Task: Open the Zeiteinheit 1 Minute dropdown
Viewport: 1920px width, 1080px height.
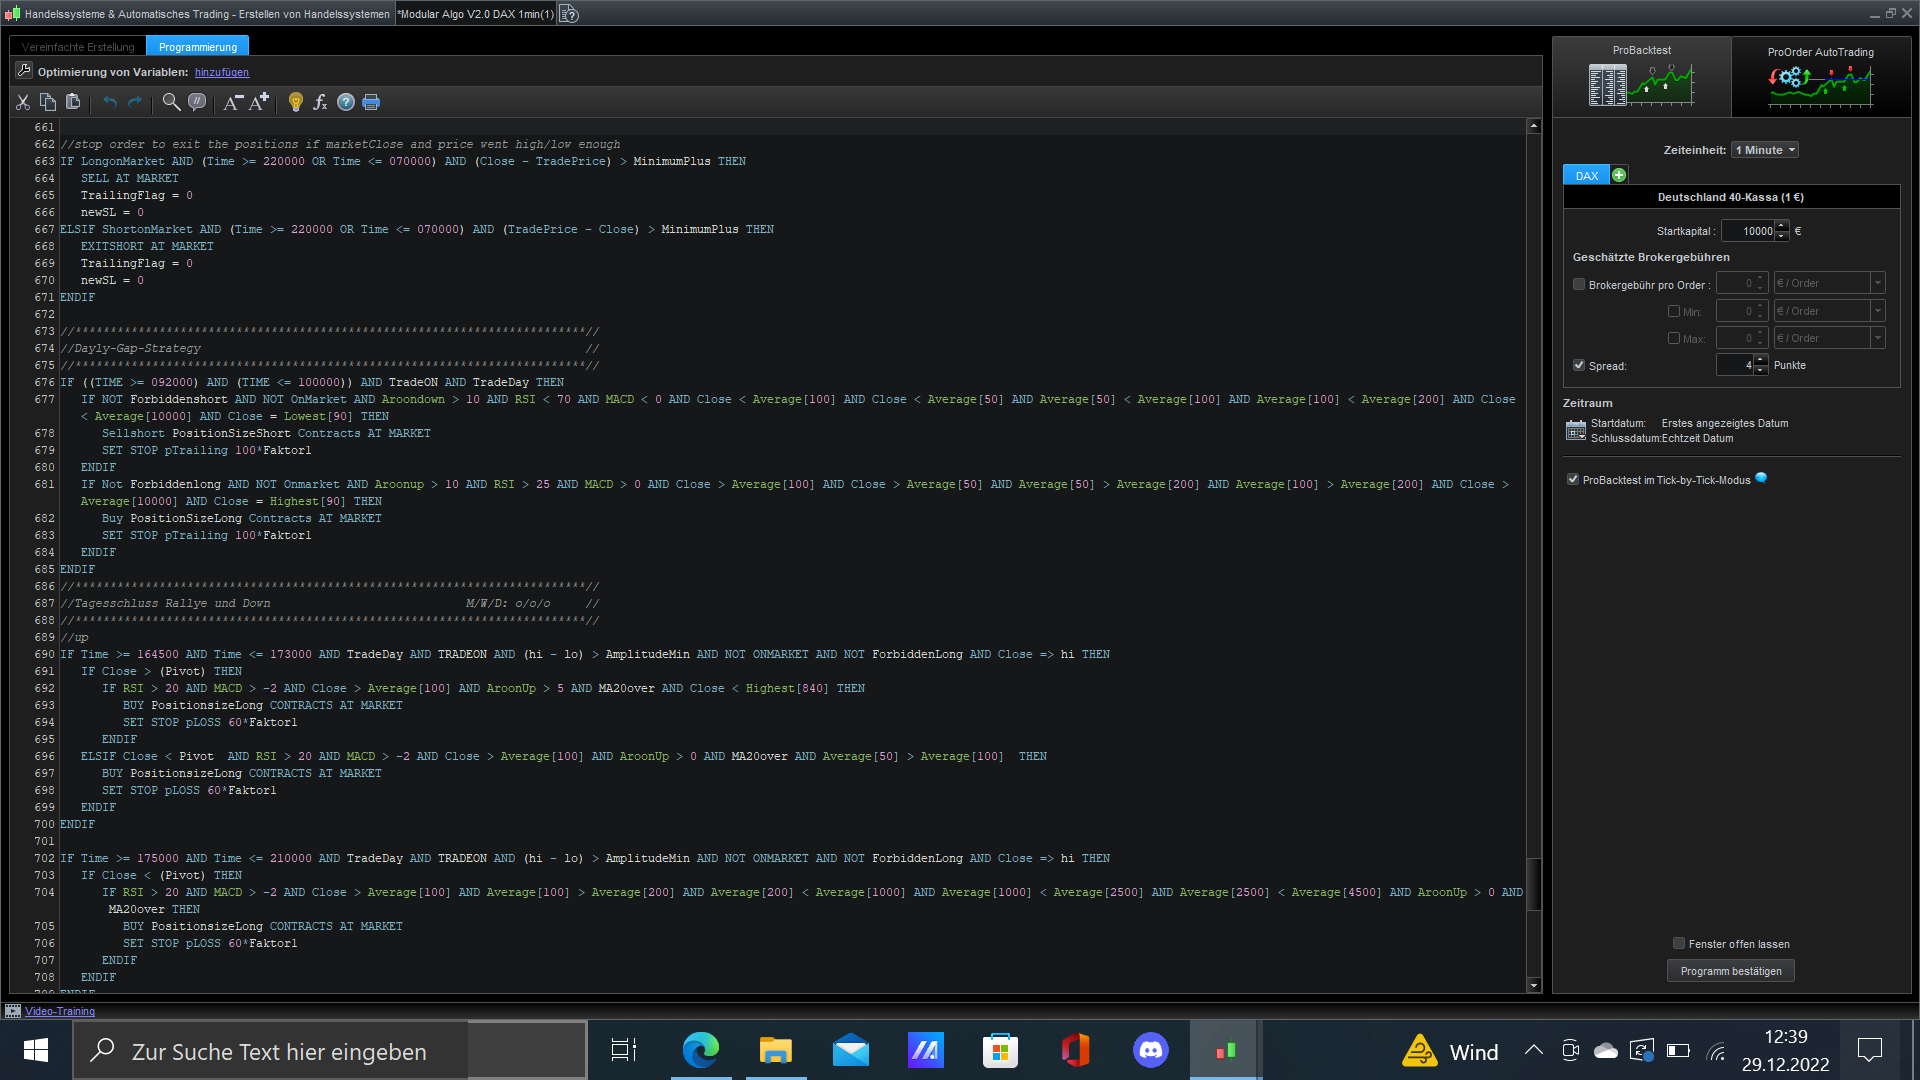Action: tap(1765, 150)
